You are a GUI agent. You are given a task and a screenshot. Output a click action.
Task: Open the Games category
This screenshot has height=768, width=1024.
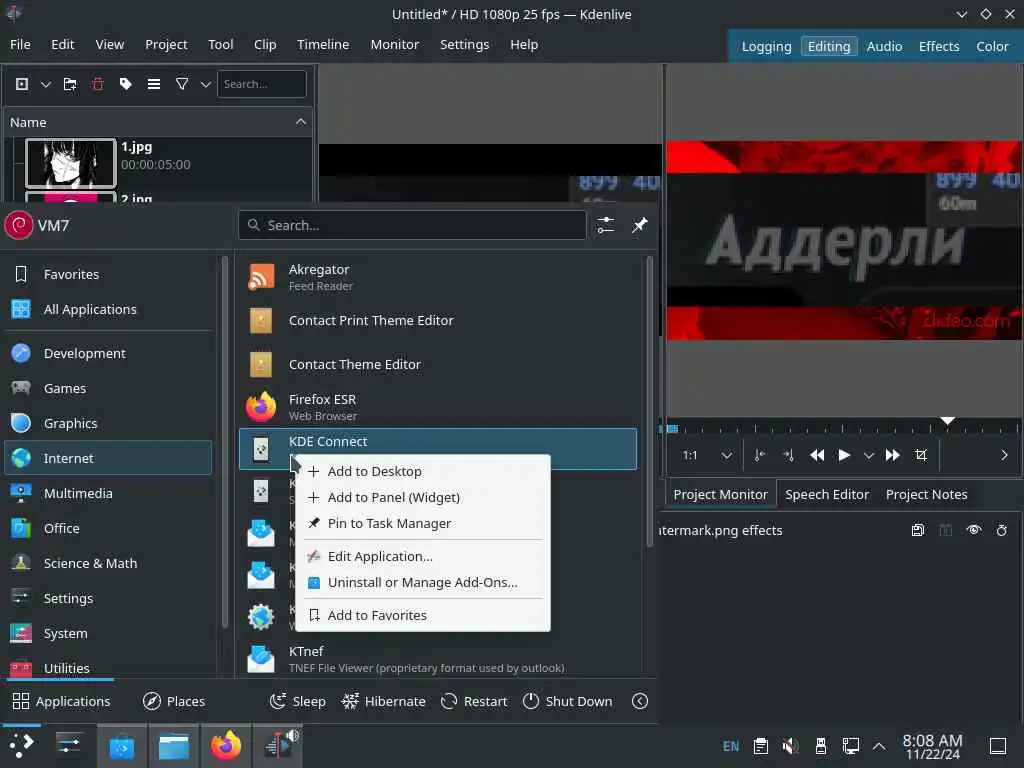coord(108,389)
